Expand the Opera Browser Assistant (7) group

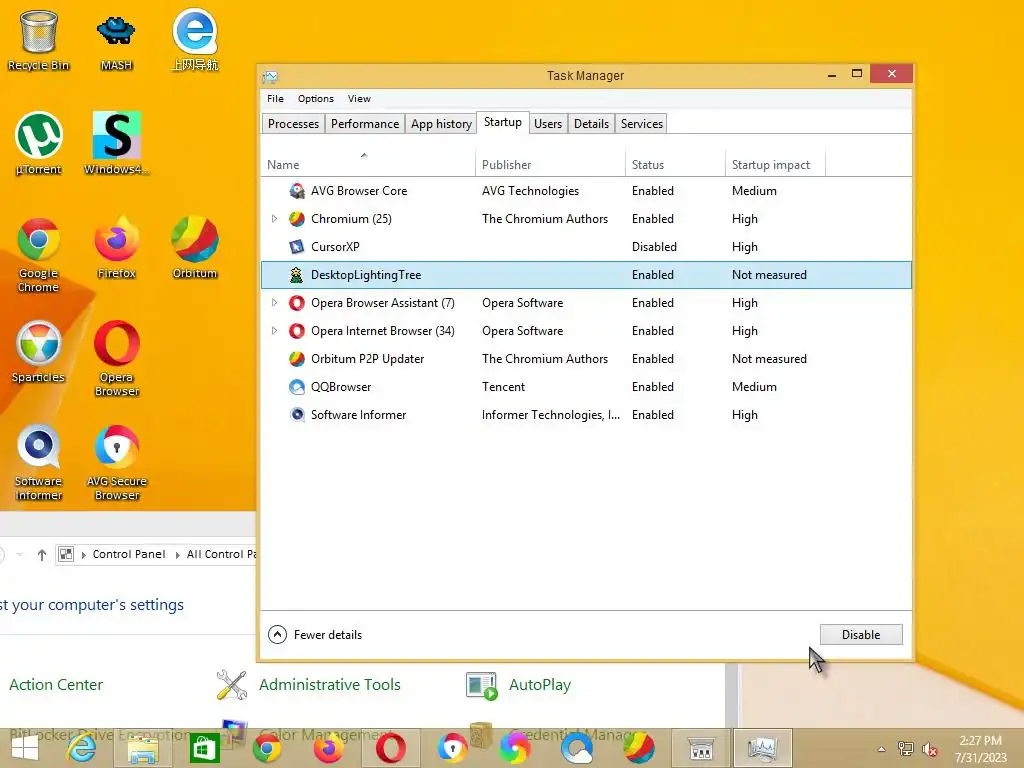coord(274,303)
